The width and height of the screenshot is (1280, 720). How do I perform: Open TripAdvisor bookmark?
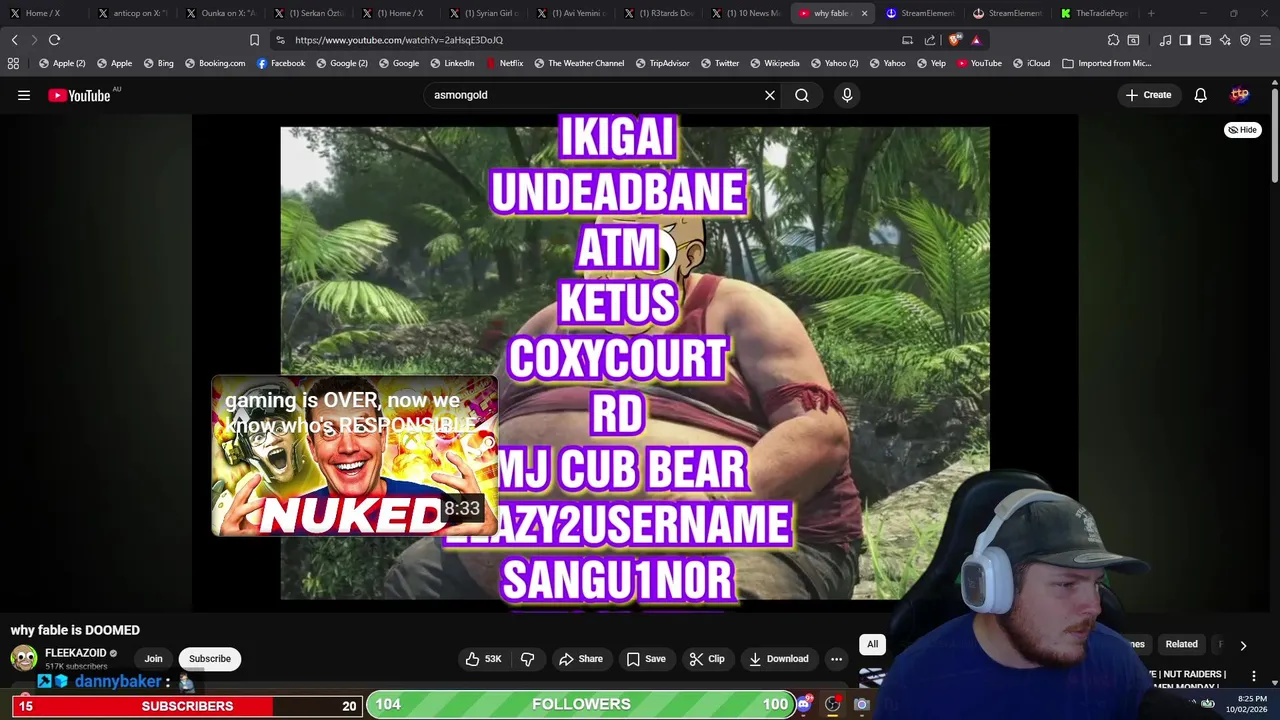662,63
